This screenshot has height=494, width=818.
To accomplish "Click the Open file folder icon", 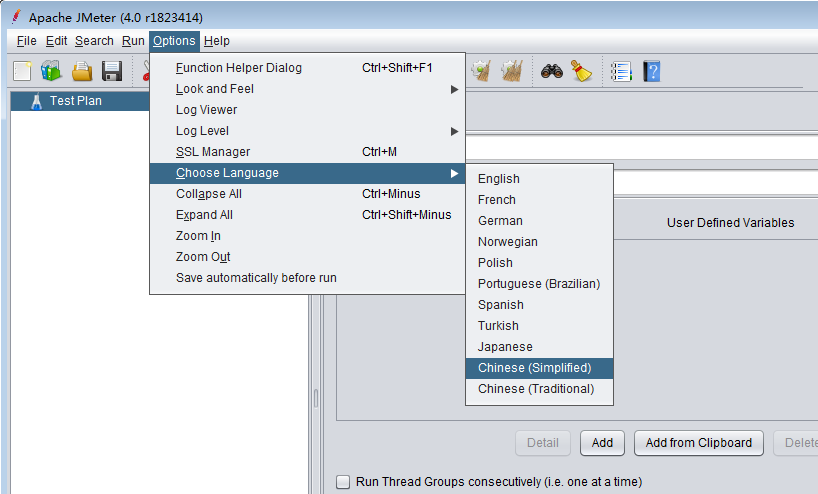I will pos(82,71).
